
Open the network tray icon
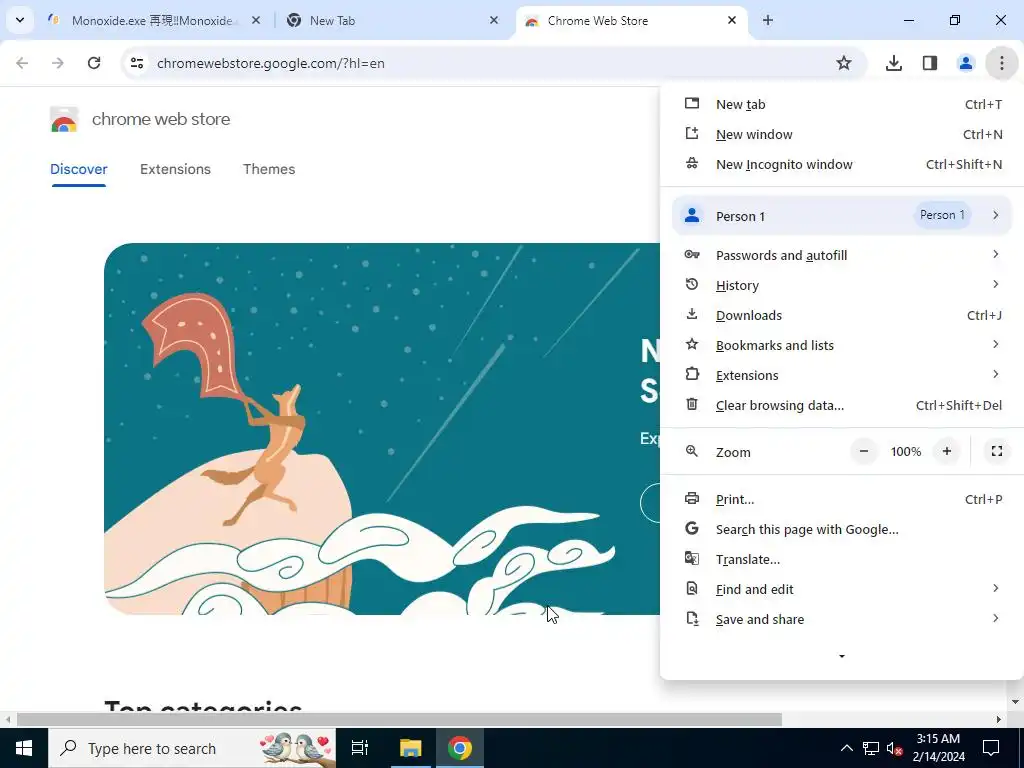point(871,748)
